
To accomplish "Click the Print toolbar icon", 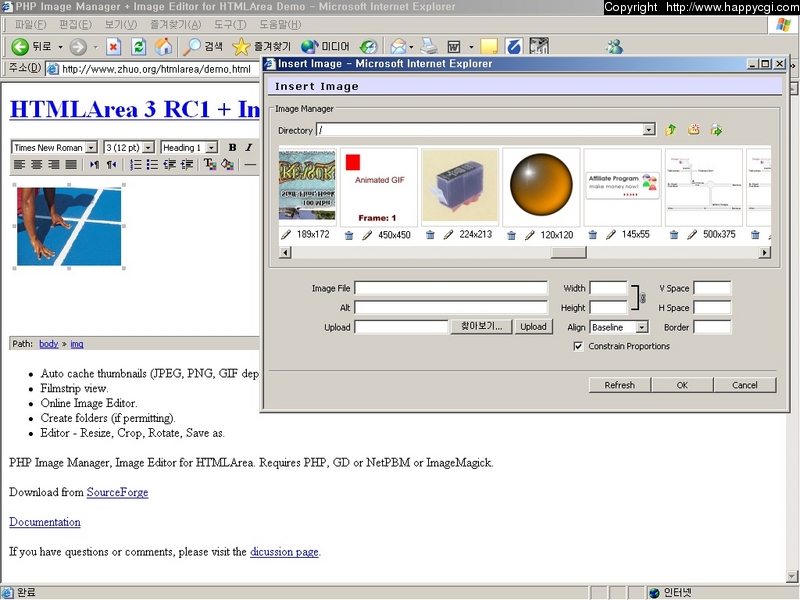I will [429, 47].
